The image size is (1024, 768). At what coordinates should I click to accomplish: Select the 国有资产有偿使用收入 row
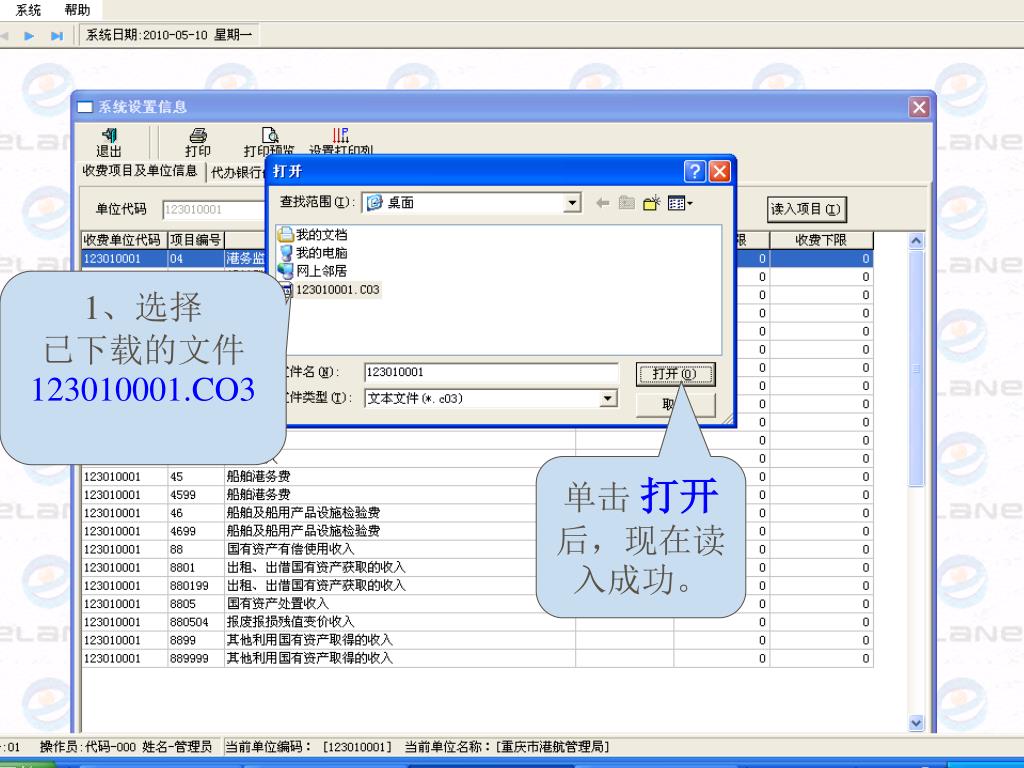pos(477,549)
